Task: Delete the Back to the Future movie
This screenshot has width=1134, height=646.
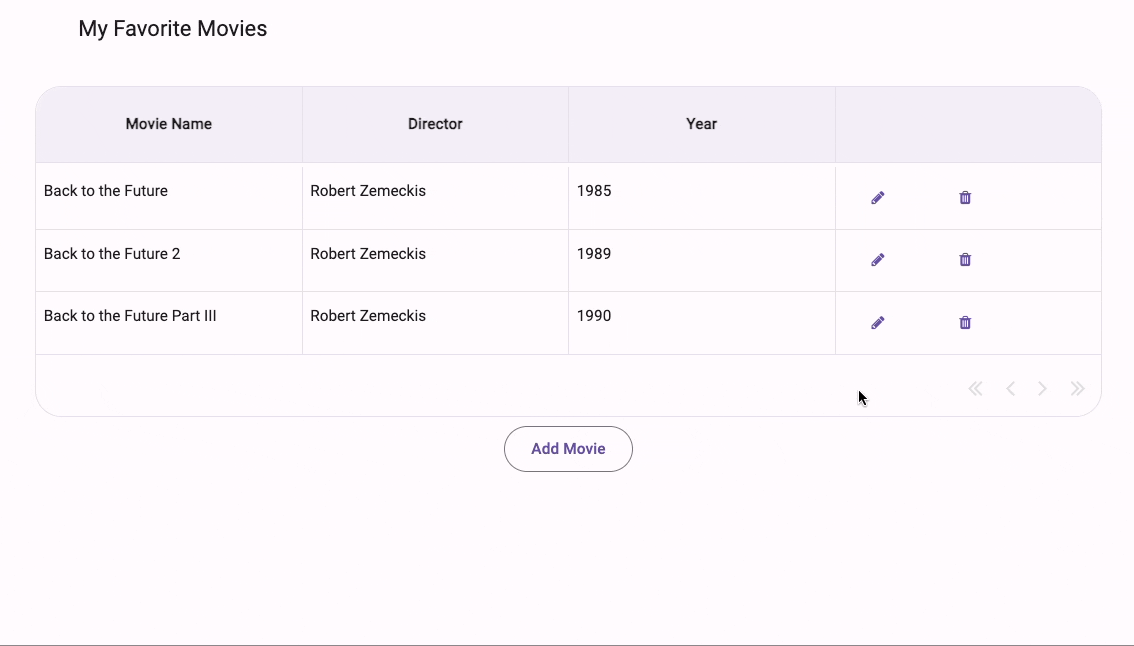Action: coord(964,197)
